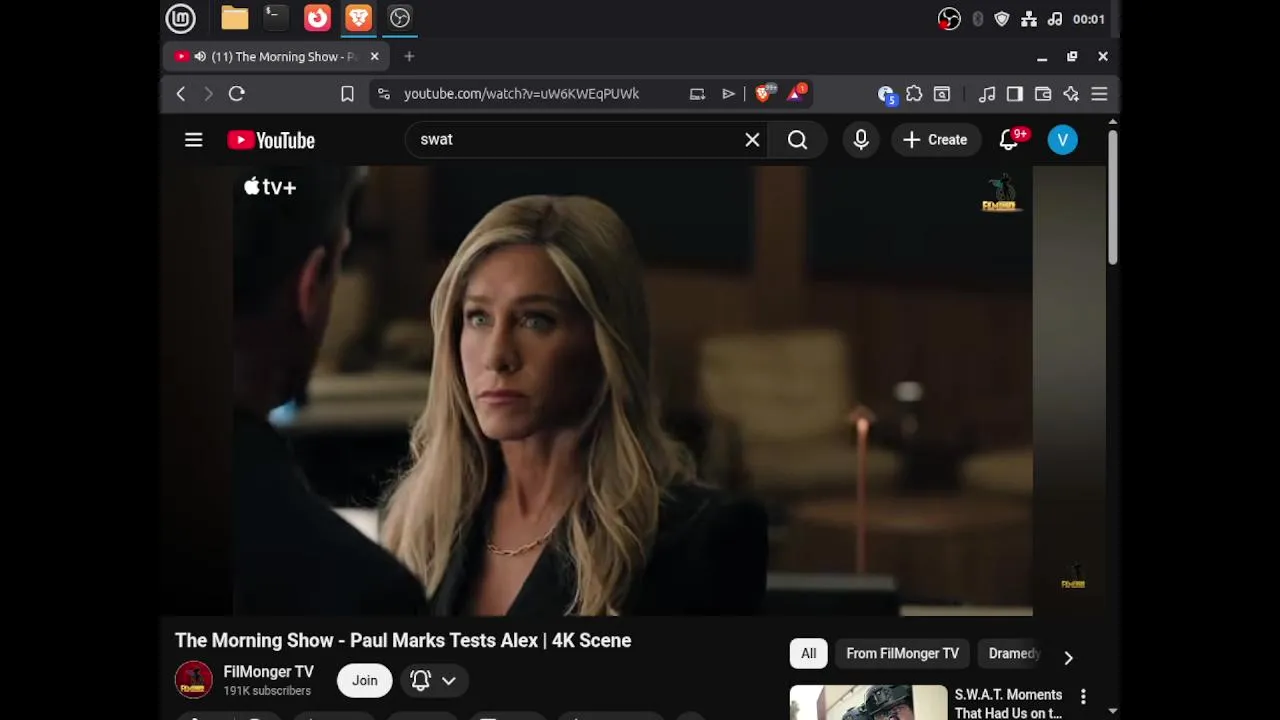Image resolution: width=1280 pixels, height=720 pixels.
Task: Click the scrollbar down arrow
Action: pyautogui.click(x=1112, y=711)
